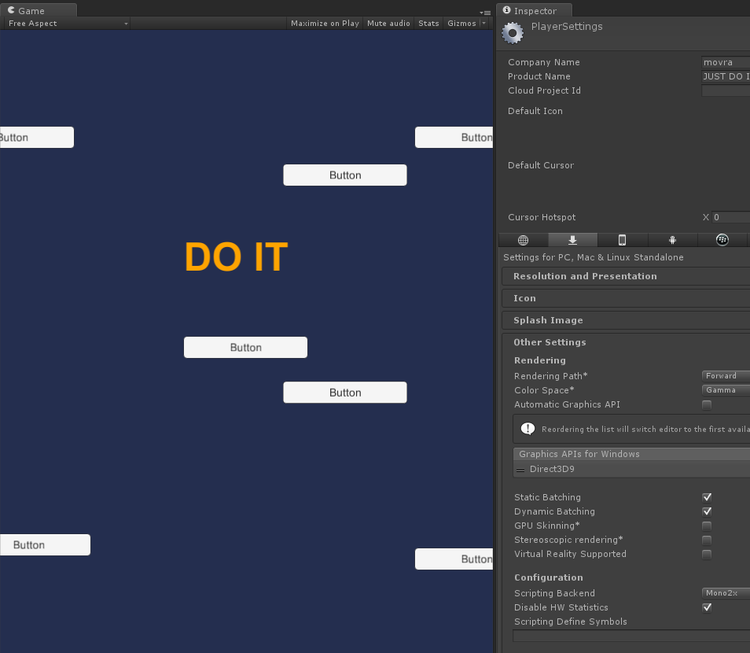Select Direct3D9 in Graphics APIs list
Image resolution: width=750 pixels, height=653 pixels.
coord(631,469)
